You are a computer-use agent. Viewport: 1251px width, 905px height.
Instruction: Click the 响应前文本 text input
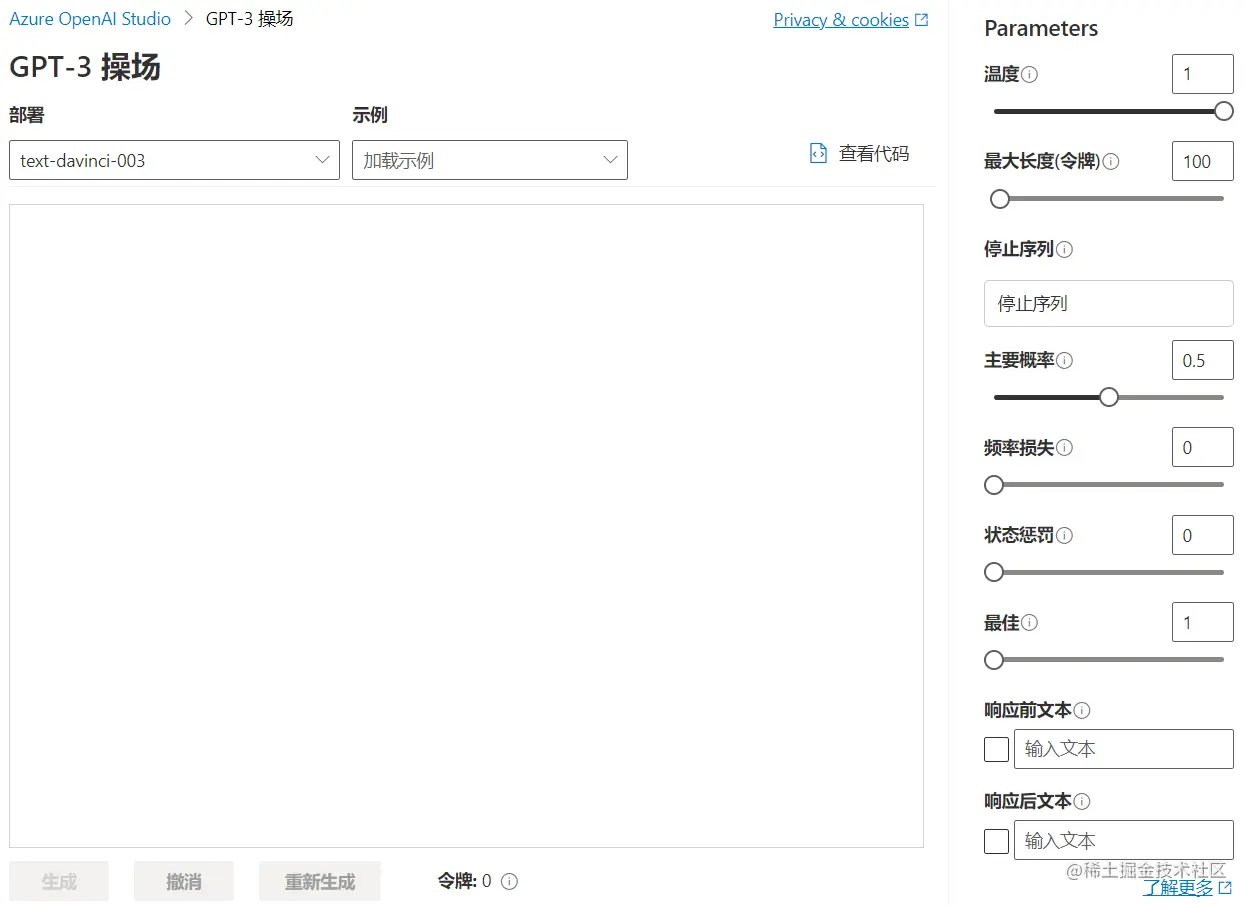click(x=1124, y=749)
